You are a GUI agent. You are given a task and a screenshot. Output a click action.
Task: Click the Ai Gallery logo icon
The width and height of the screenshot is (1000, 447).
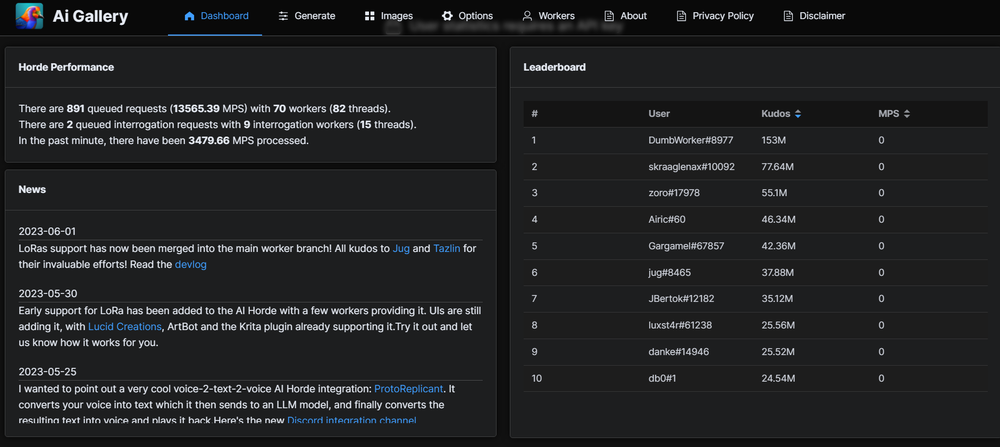tap(29, 17)
